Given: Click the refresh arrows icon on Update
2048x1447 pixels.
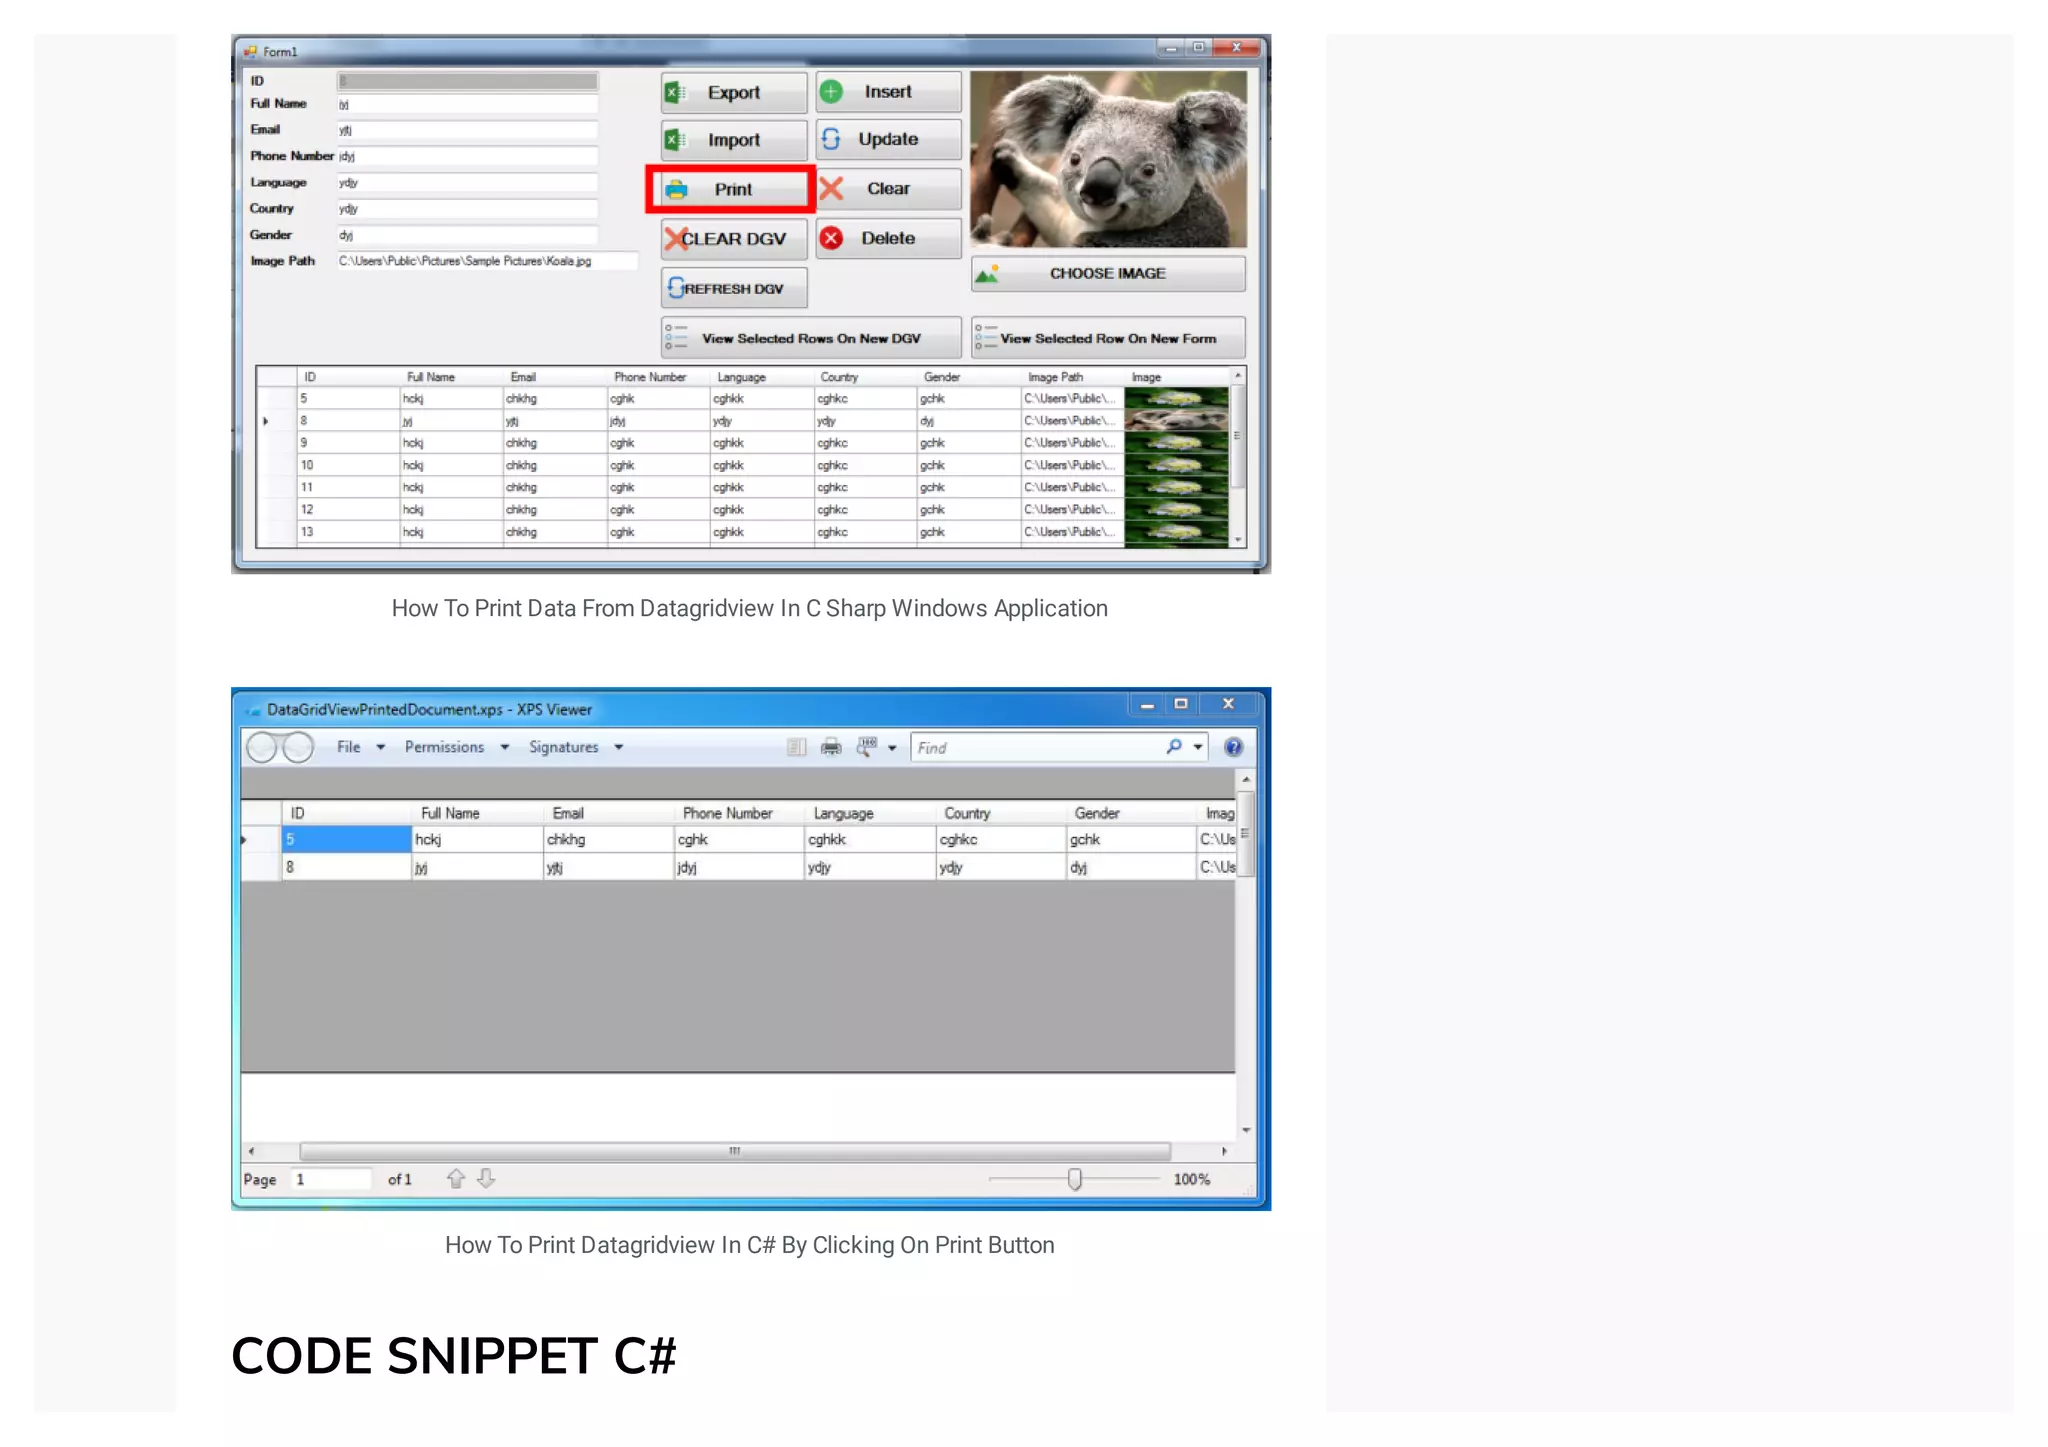Looking at the screenshot, I should (832, 139).
